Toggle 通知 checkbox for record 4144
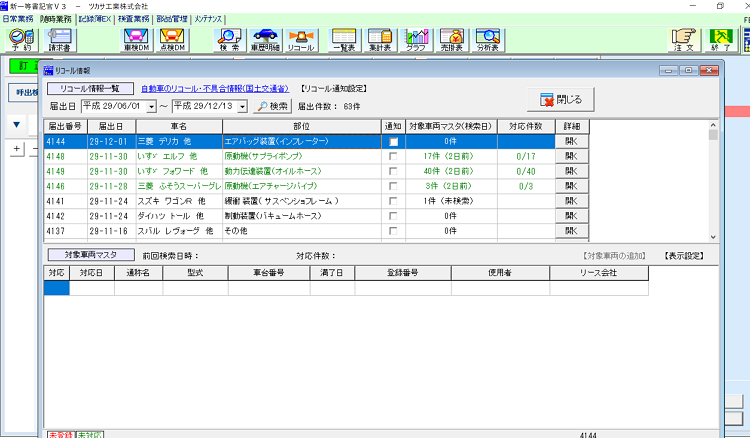Image resolution: width=750 pixels, height=438 pixels. click(393, 142)
